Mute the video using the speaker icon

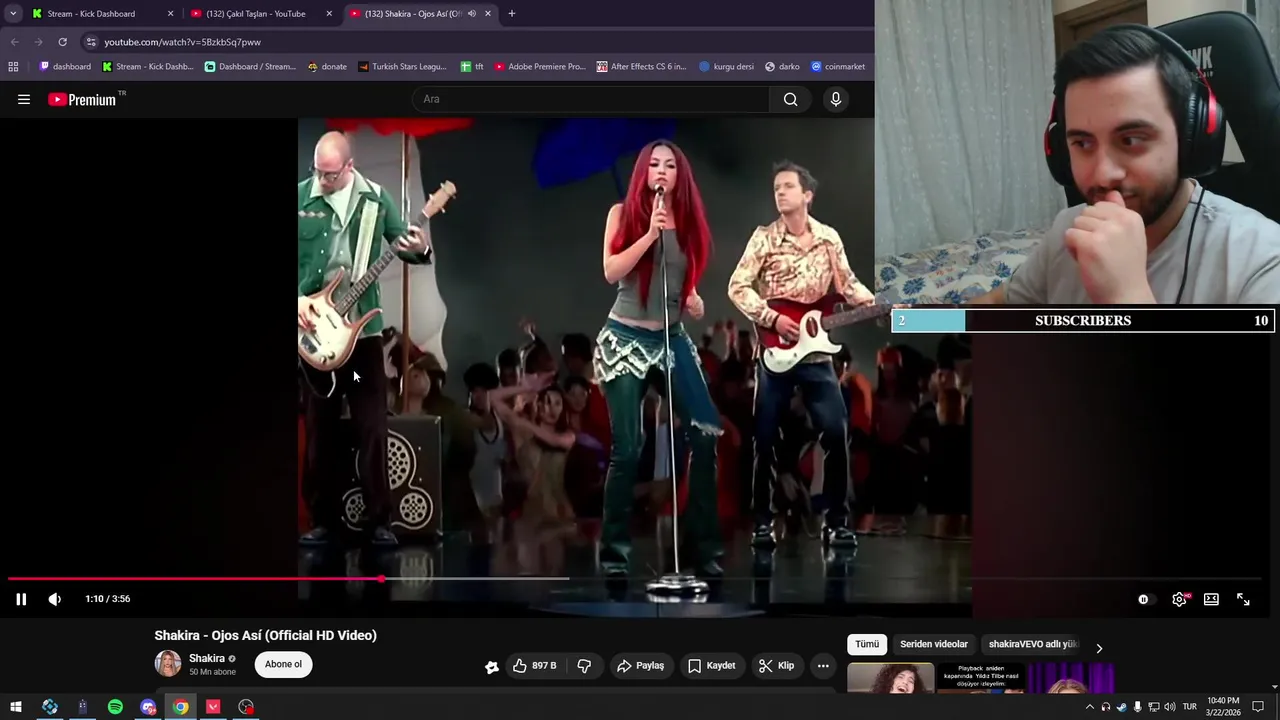click(55, 599)
